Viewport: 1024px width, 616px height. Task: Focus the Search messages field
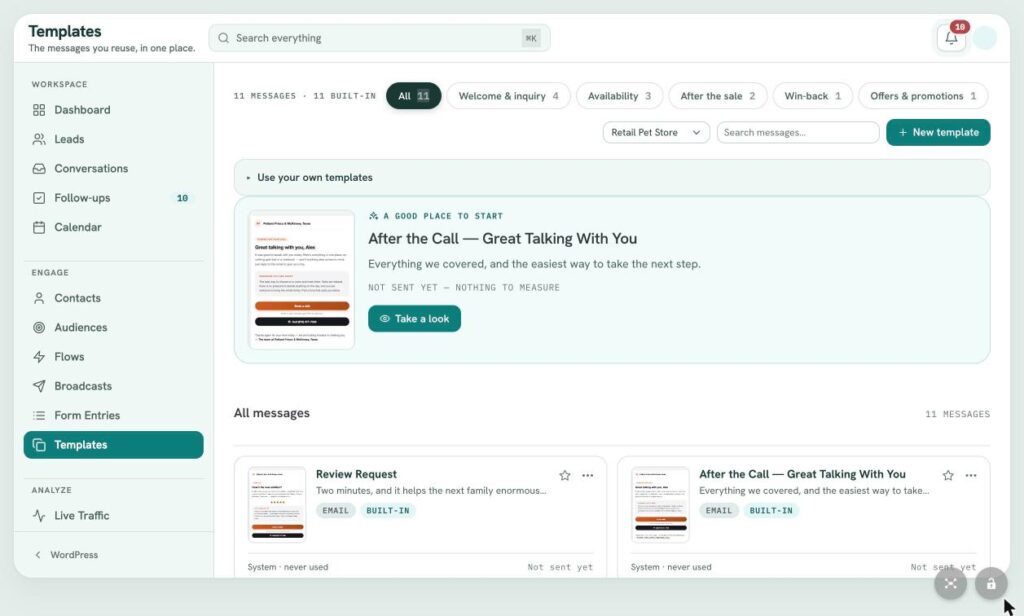tap(797, 132)
